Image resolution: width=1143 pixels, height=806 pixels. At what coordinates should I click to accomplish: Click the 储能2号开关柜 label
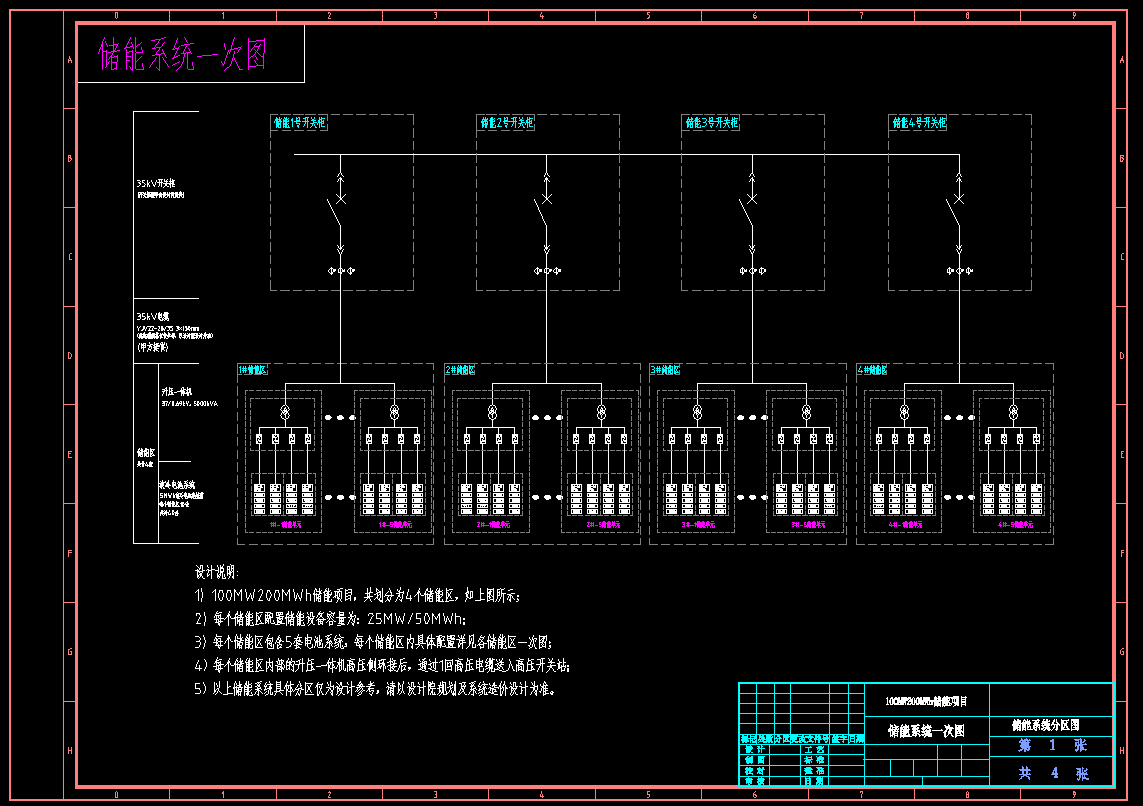coord(507,122)
